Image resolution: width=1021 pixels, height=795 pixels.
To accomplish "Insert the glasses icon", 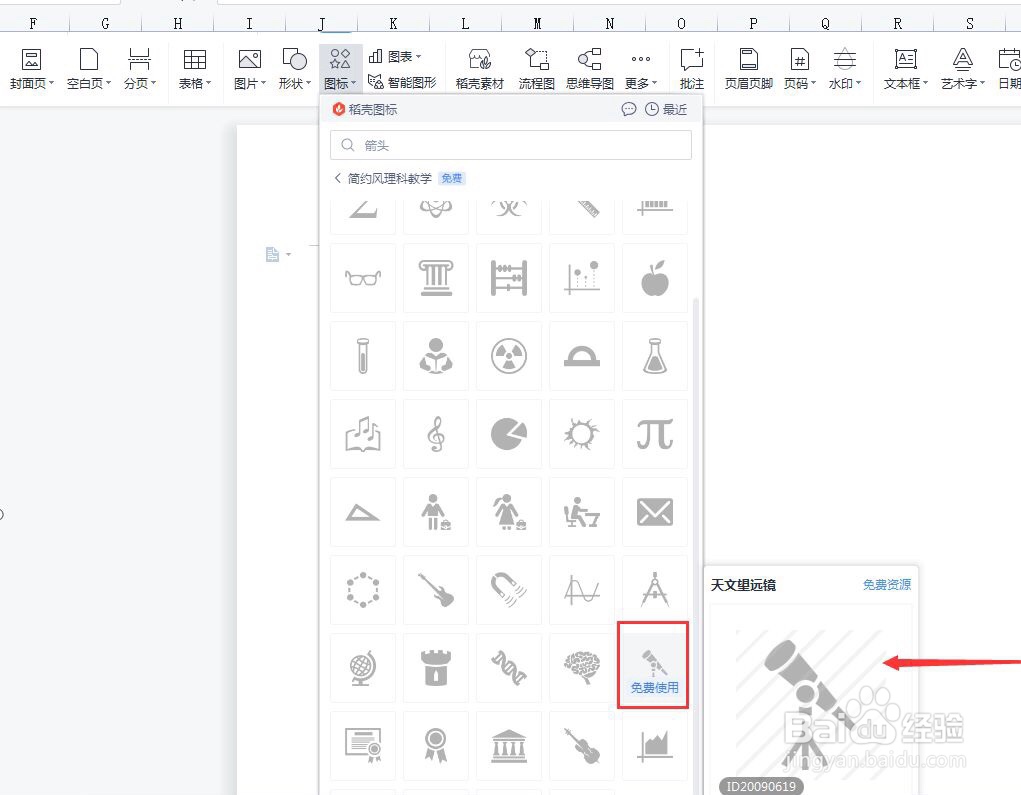I will (x=363, y=278).
